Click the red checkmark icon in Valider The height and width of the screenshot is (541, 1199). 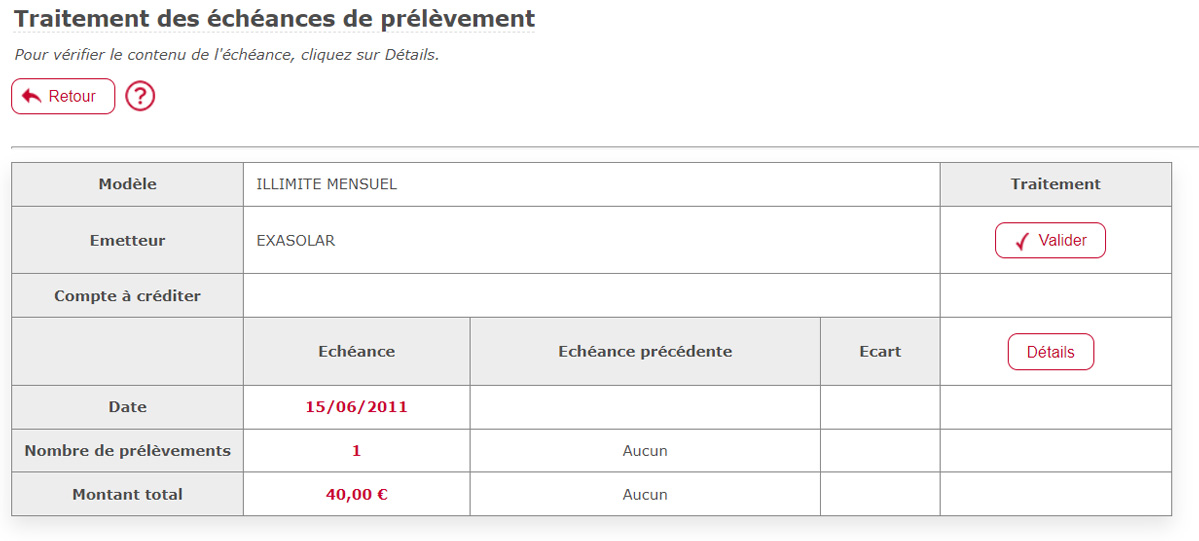click(x=1022, y=241)
